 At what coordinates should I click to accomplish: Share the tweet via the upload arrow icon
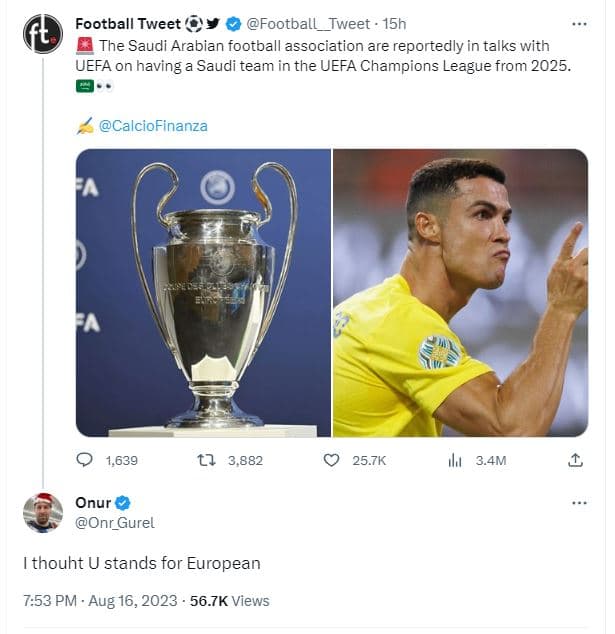pyautogui.click(x=575, y=460)
